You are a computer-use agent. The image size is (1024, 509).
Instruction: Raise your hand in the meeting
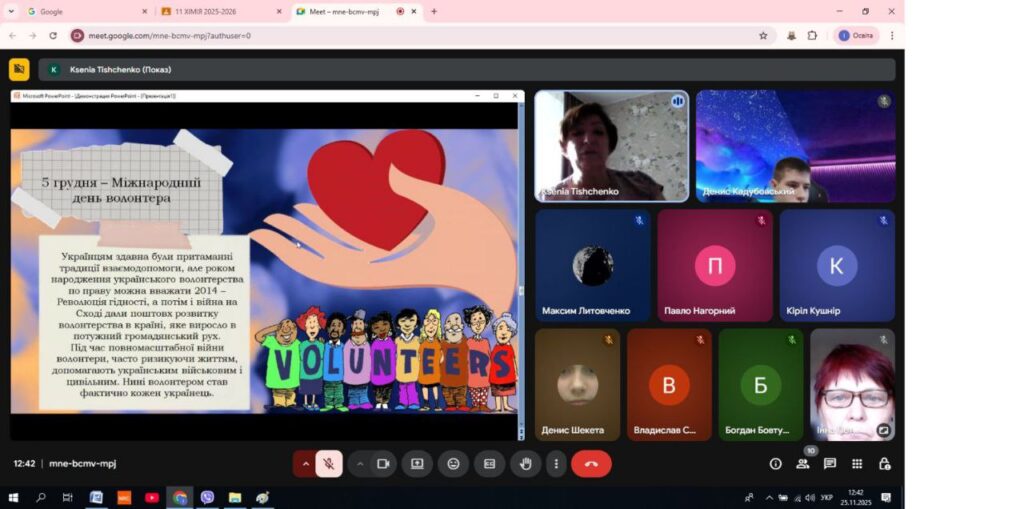(525, 464)
